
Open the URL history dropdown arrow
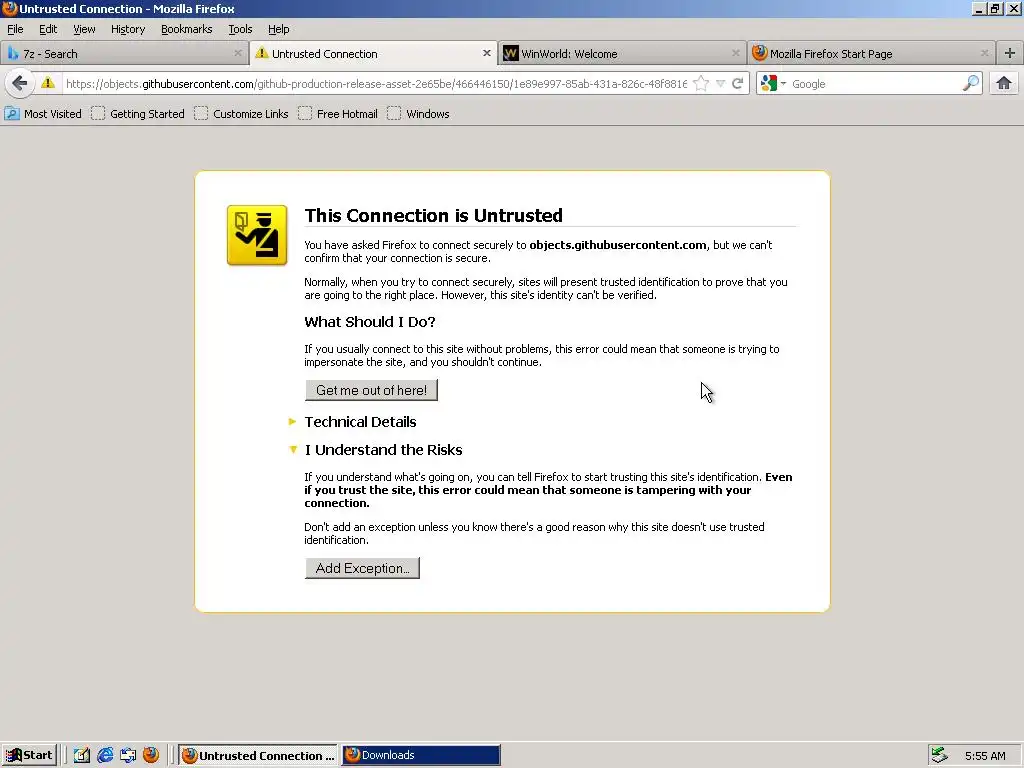point(720,84)
